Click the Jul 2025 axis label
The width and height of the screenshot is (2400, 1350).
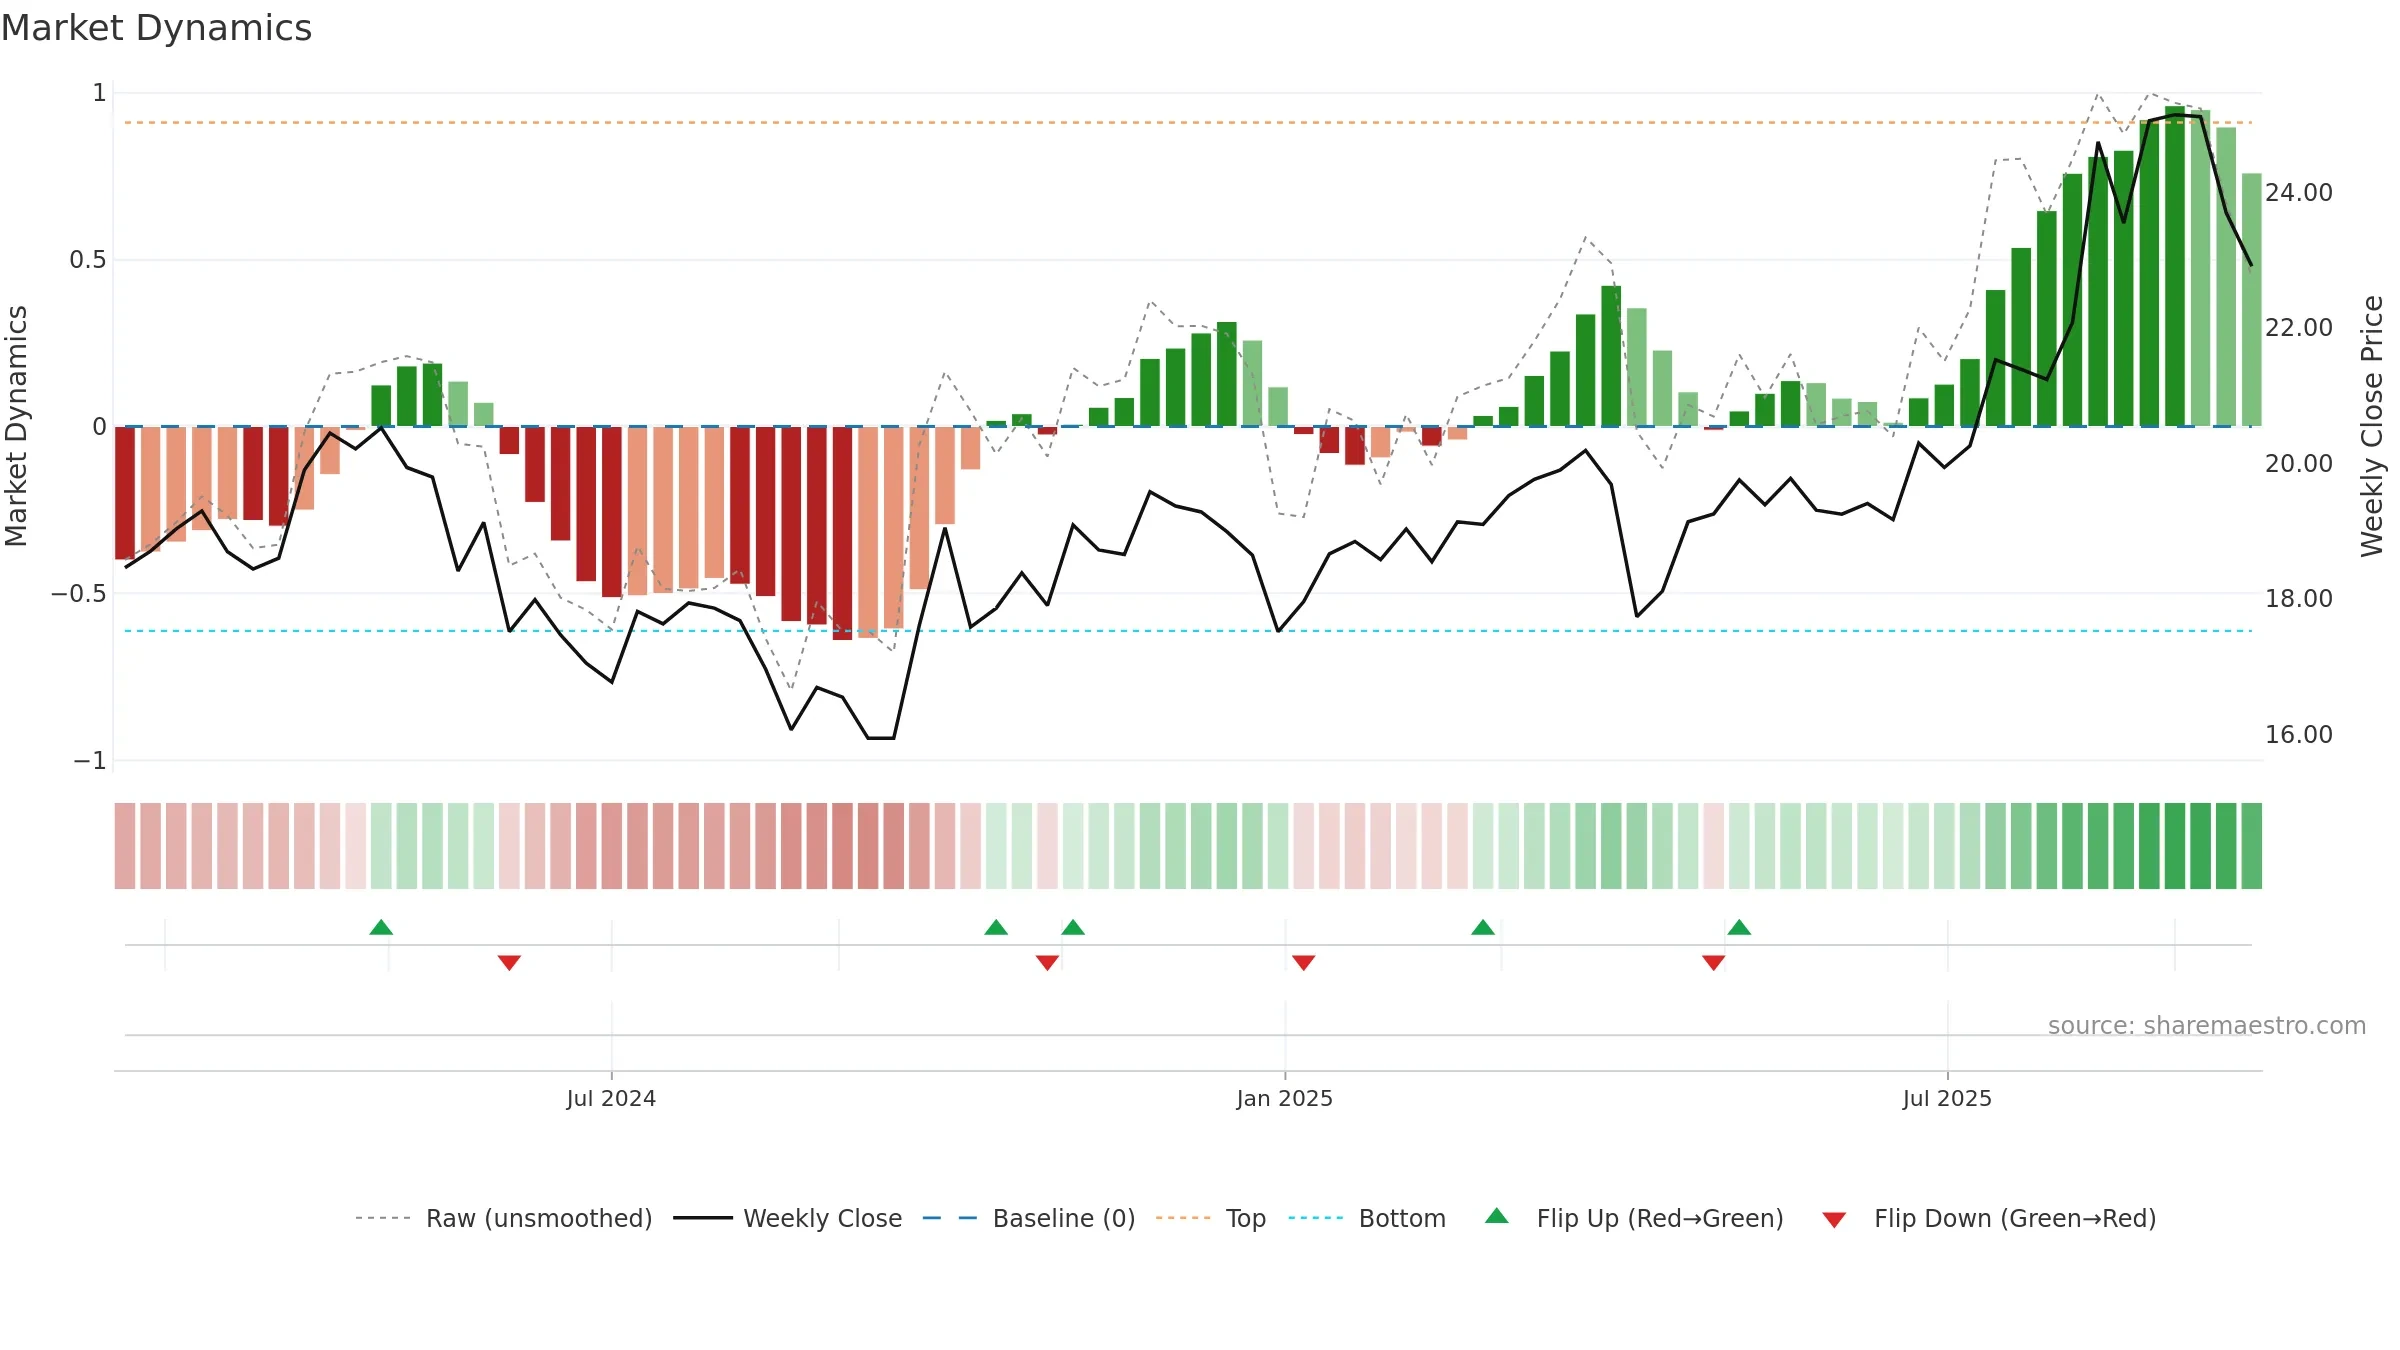1947,1098
